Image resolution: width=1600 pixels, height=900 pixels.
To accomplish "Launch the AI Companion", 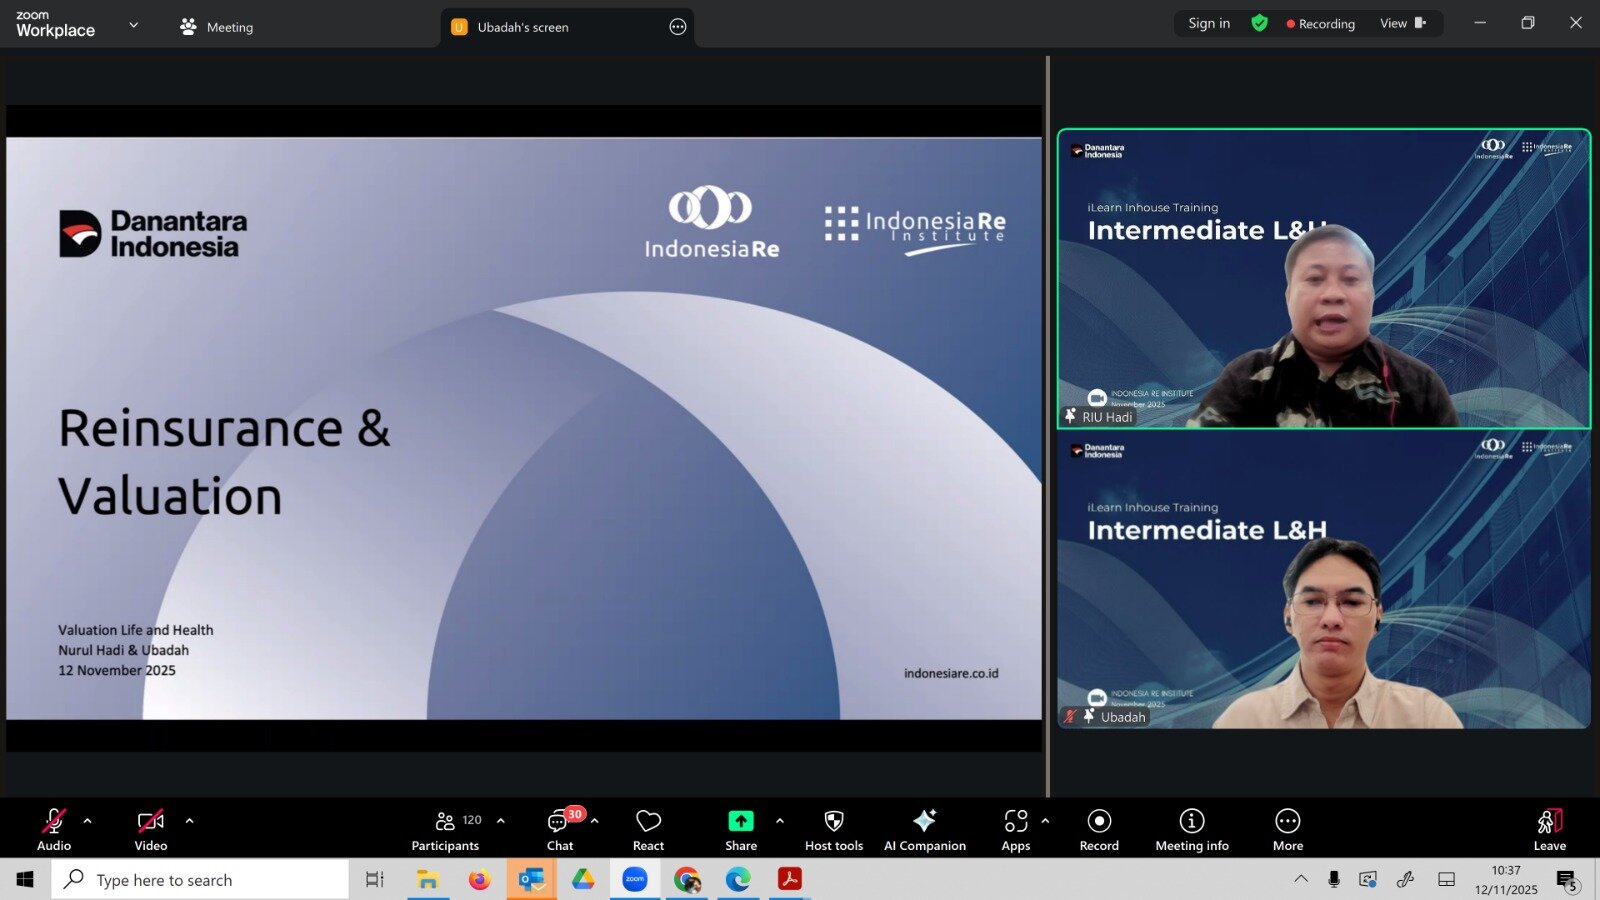I will coord(924,829).
